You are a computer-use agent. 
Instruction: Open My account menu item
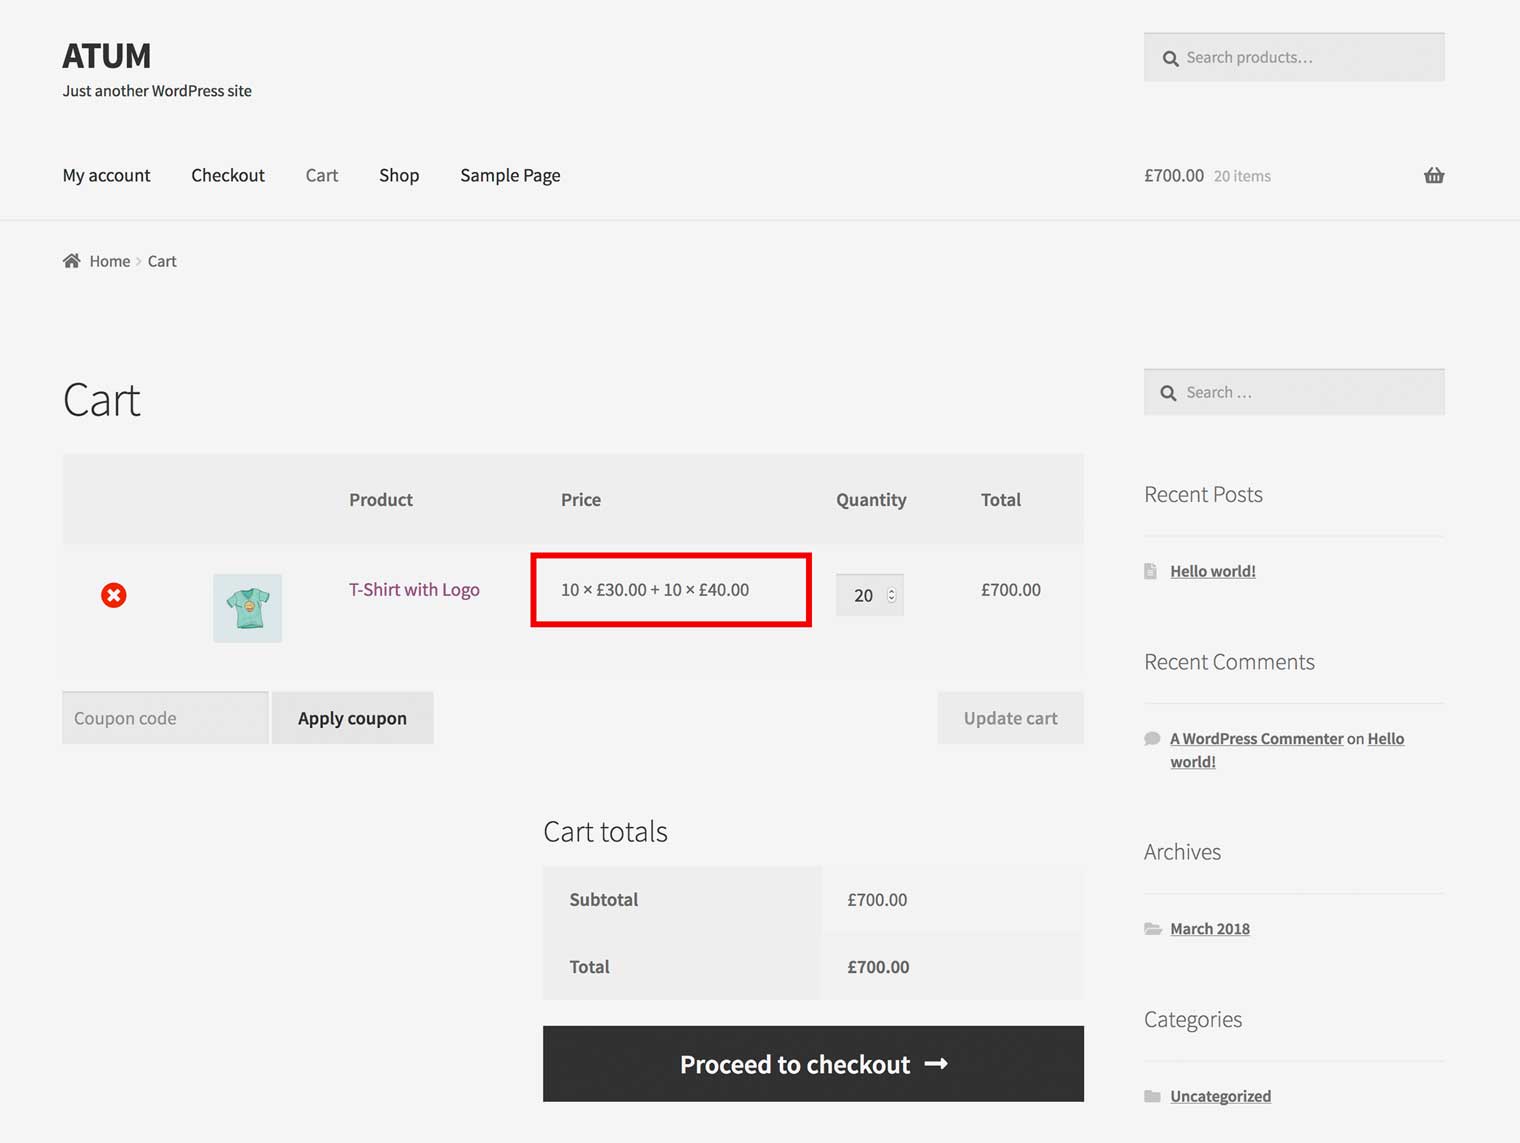click(x=106, y=176)
